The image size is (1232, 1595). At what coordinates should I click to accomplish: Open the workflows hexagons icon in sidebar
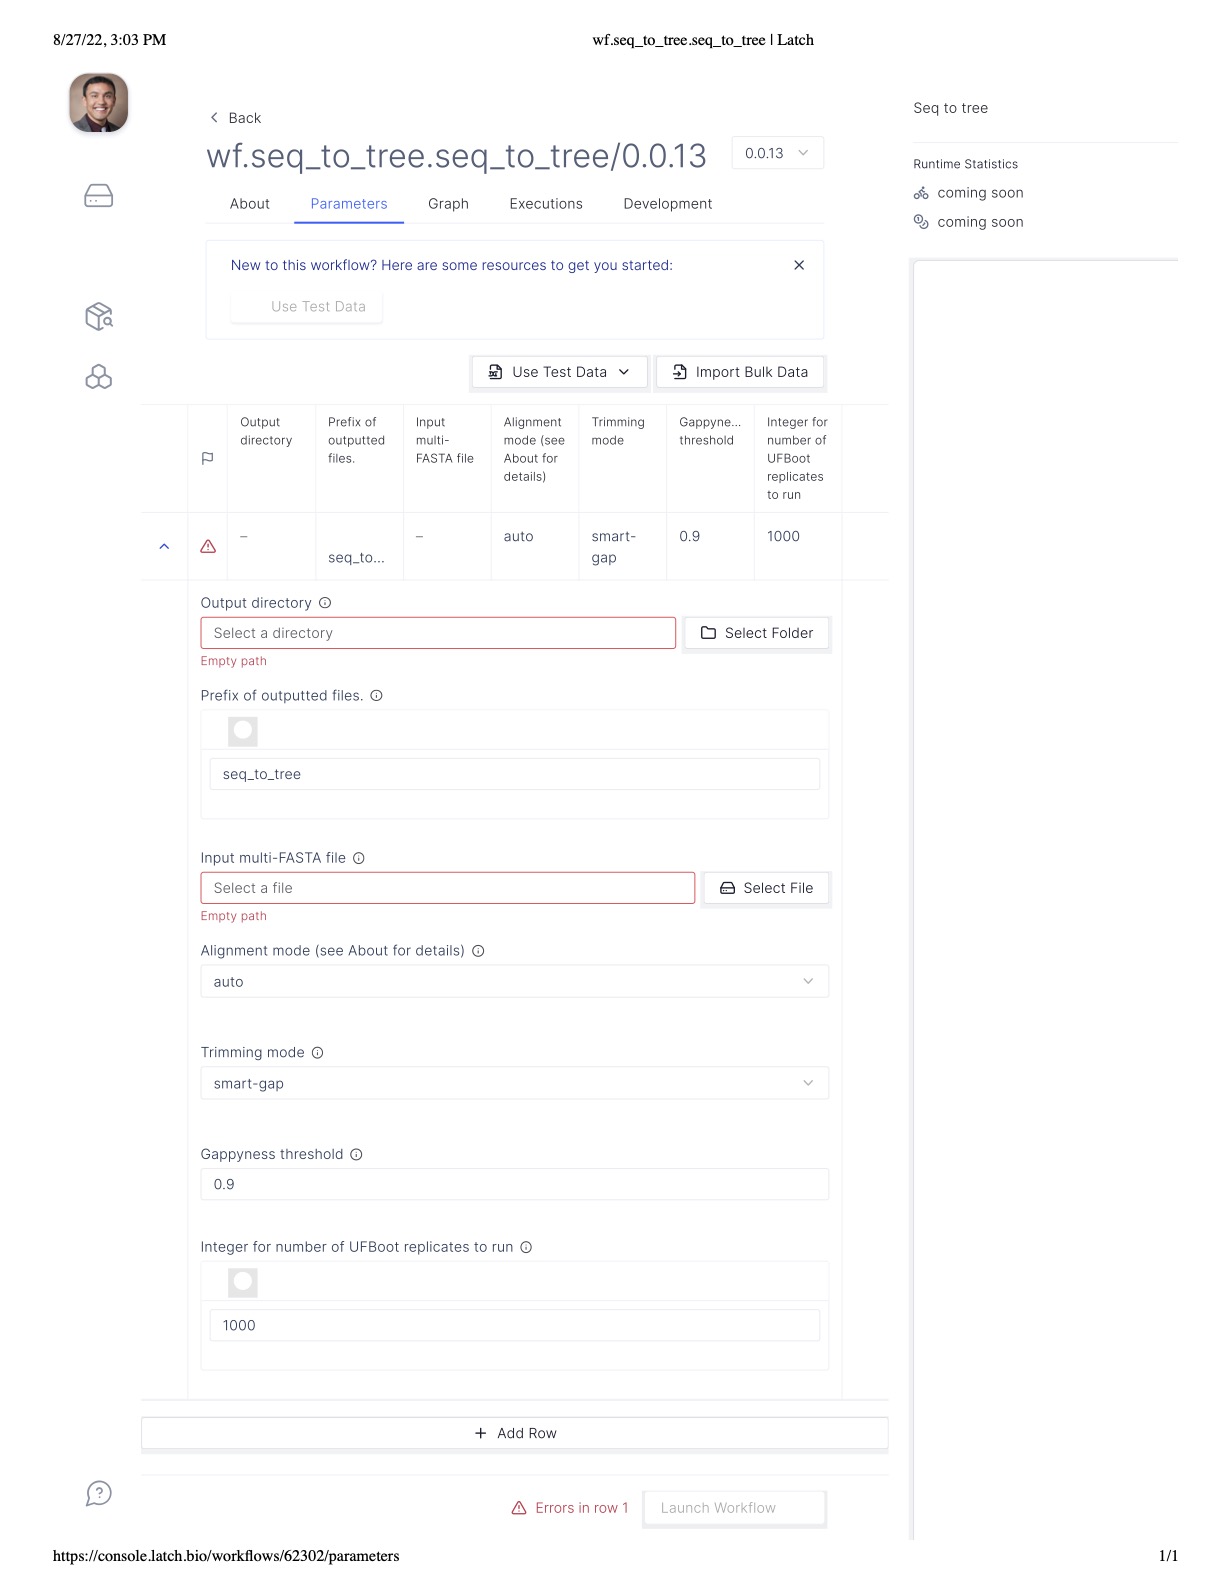point(98,377)
